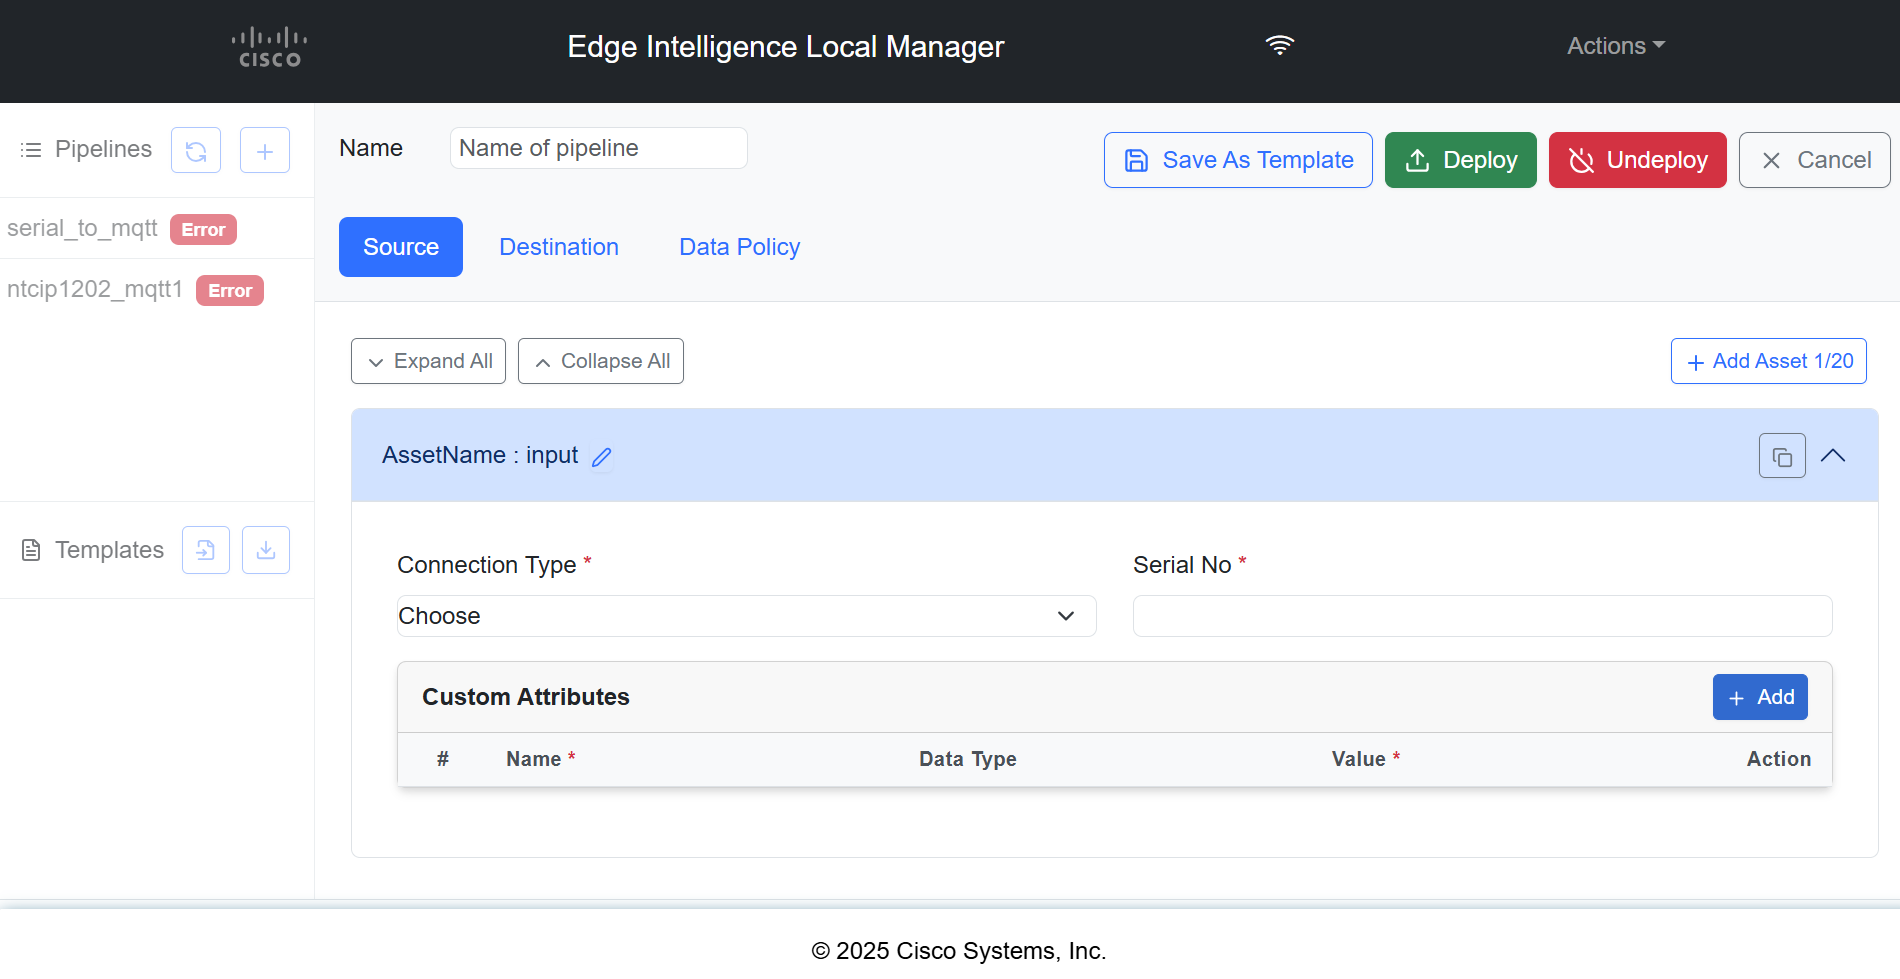Click Error badge on serial_to_mqtt
The image size is (1900, 979).
coord(203,229)
